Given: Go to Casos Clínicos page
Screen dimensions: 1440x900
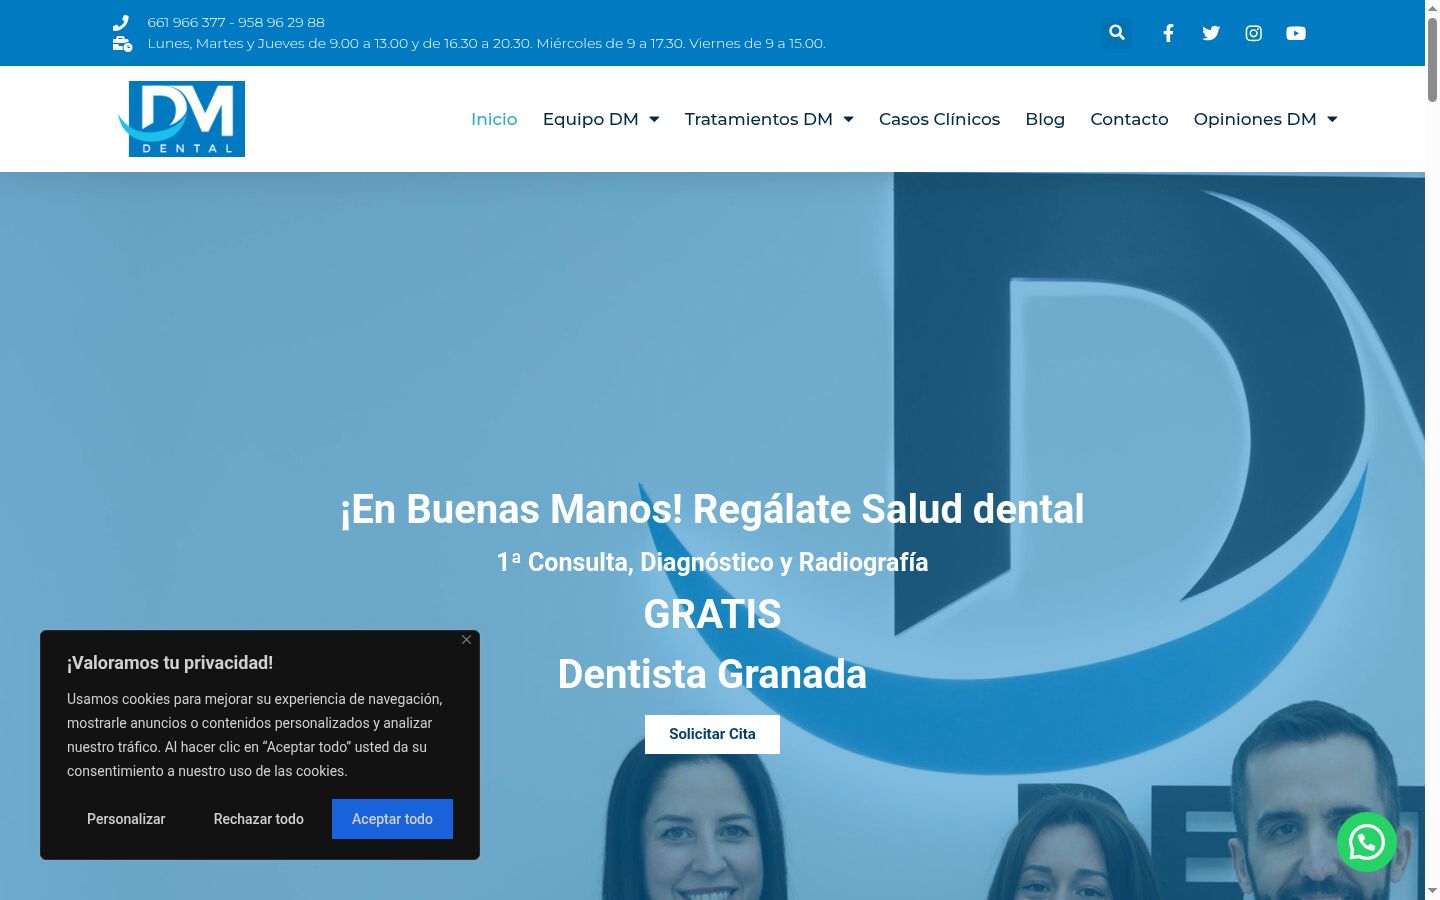Looking at the screenshot, I should (939, 119).
